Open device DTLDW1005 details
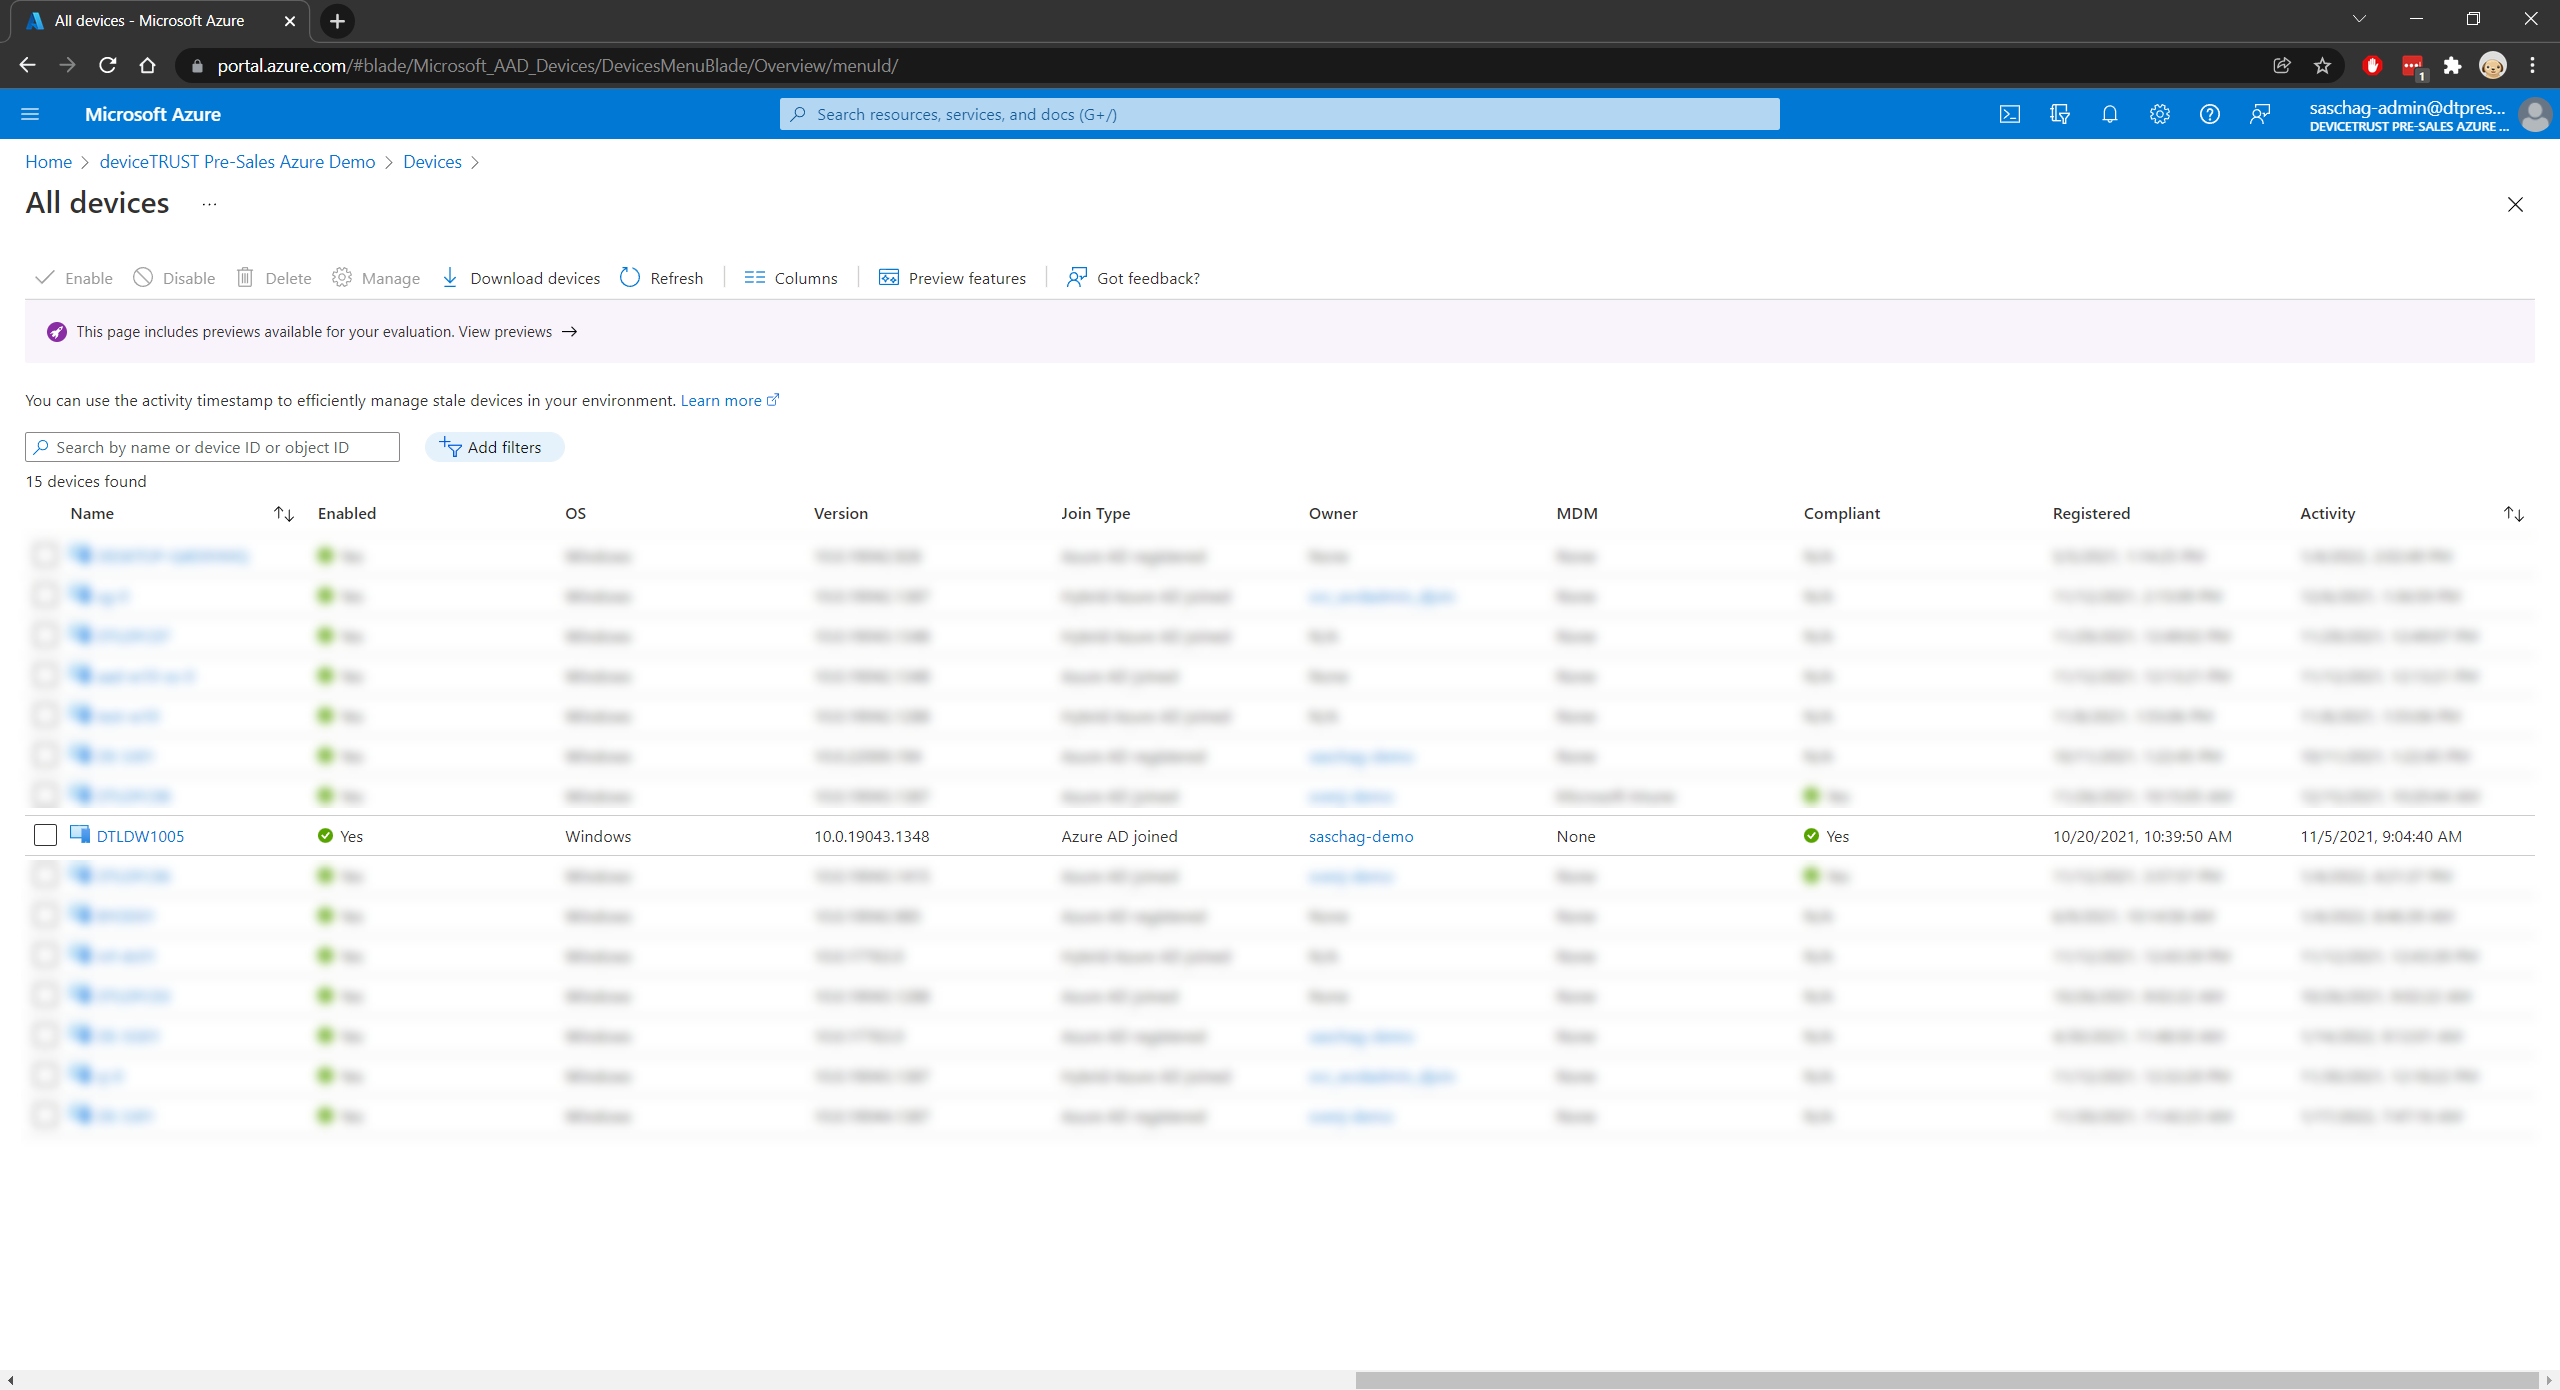The height and width of the screenshot is (1390, 2560). pyautogui.click(x=139, y=836)
